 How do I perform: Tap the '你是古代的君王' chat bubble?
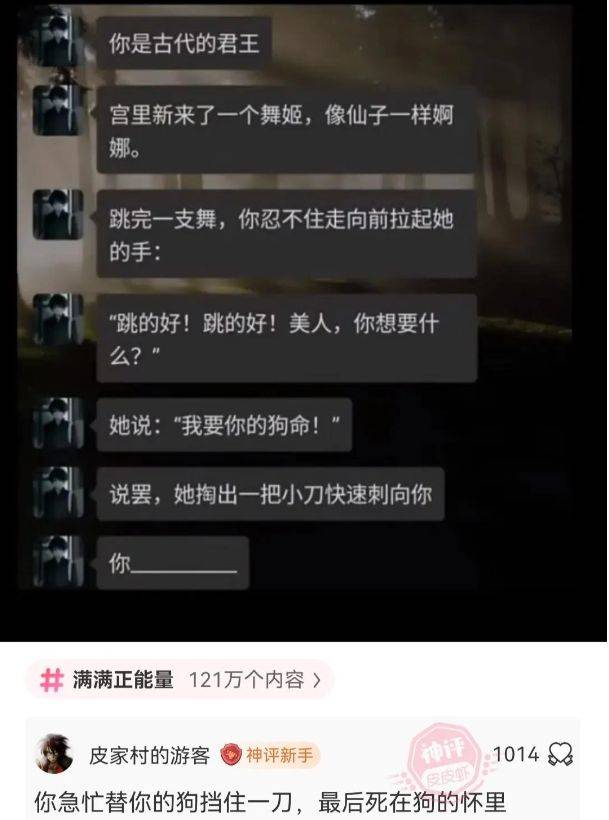coord(184,43)
